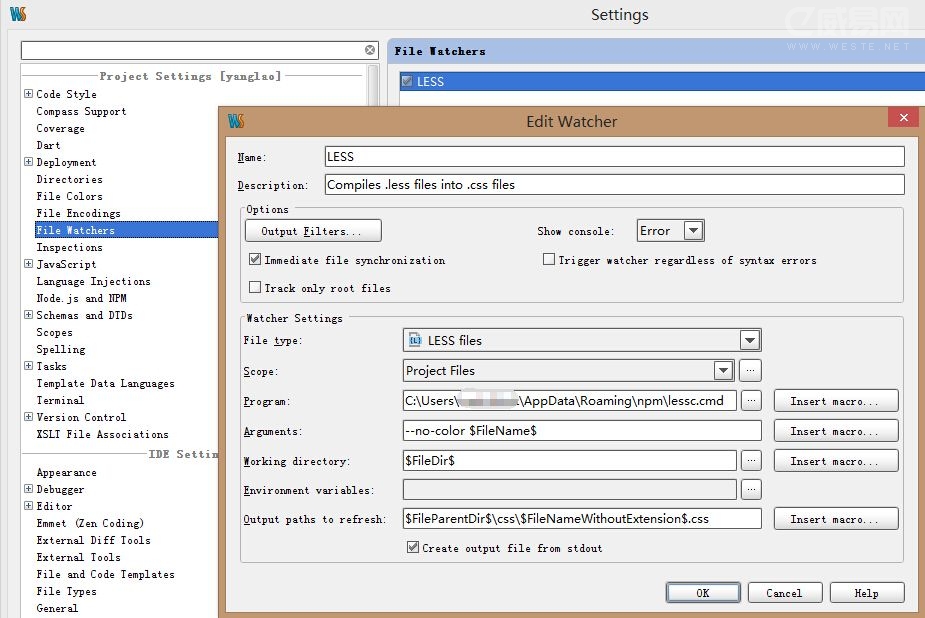Expand Schemas and DTDs node

pos(28,315)
